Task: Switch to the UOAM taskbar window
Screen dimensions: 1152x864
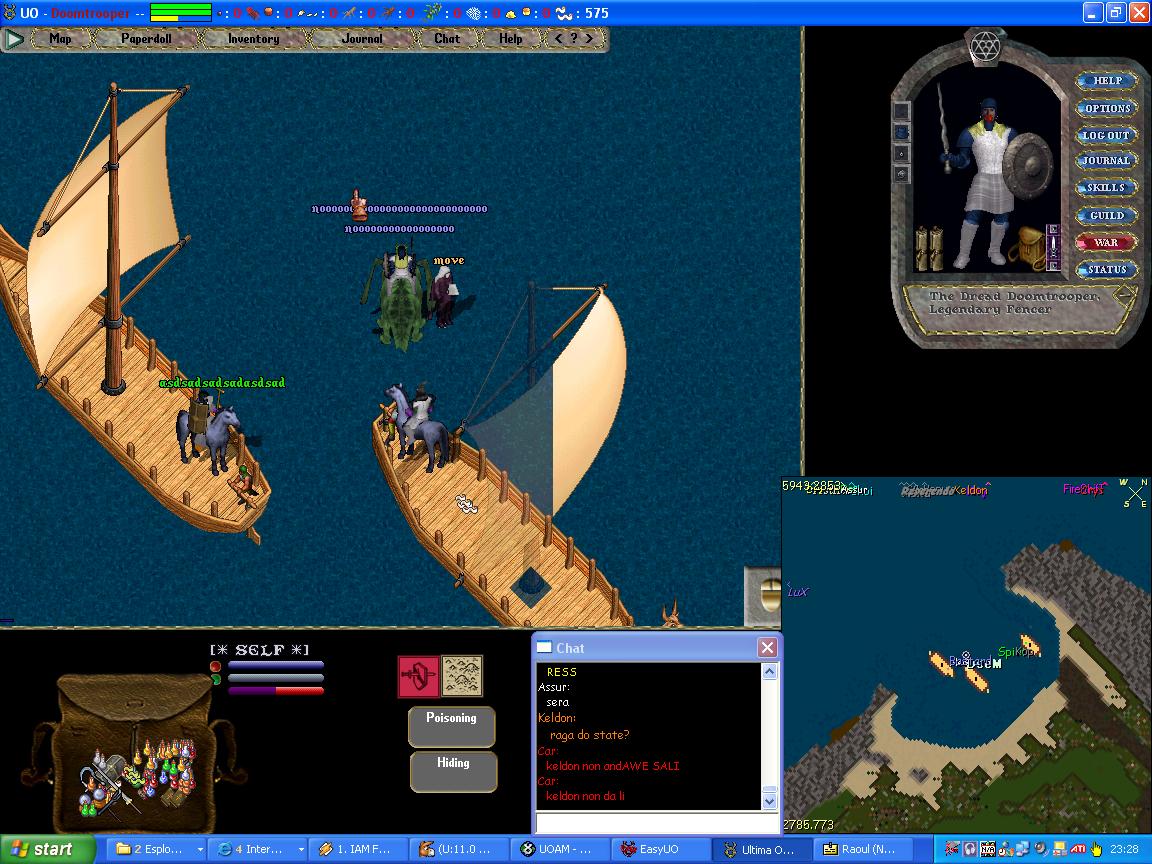Action: pos(560,849)
